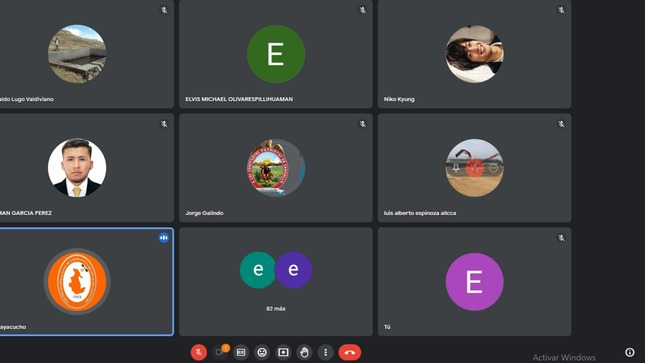The height and width of the screenshot is (363, 645).
Task: Unmute your microphone with the red mic button
Action: pyautogui.click(x=198, y=352)
